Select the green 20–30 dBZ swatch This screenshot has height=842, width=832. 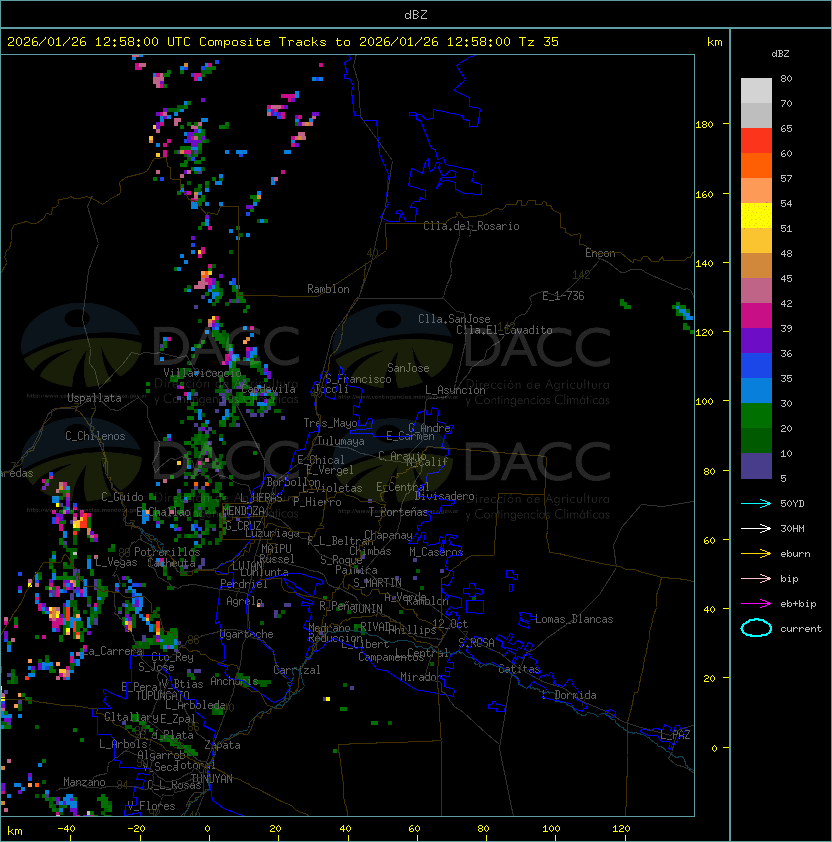click(x=756, y=415)
